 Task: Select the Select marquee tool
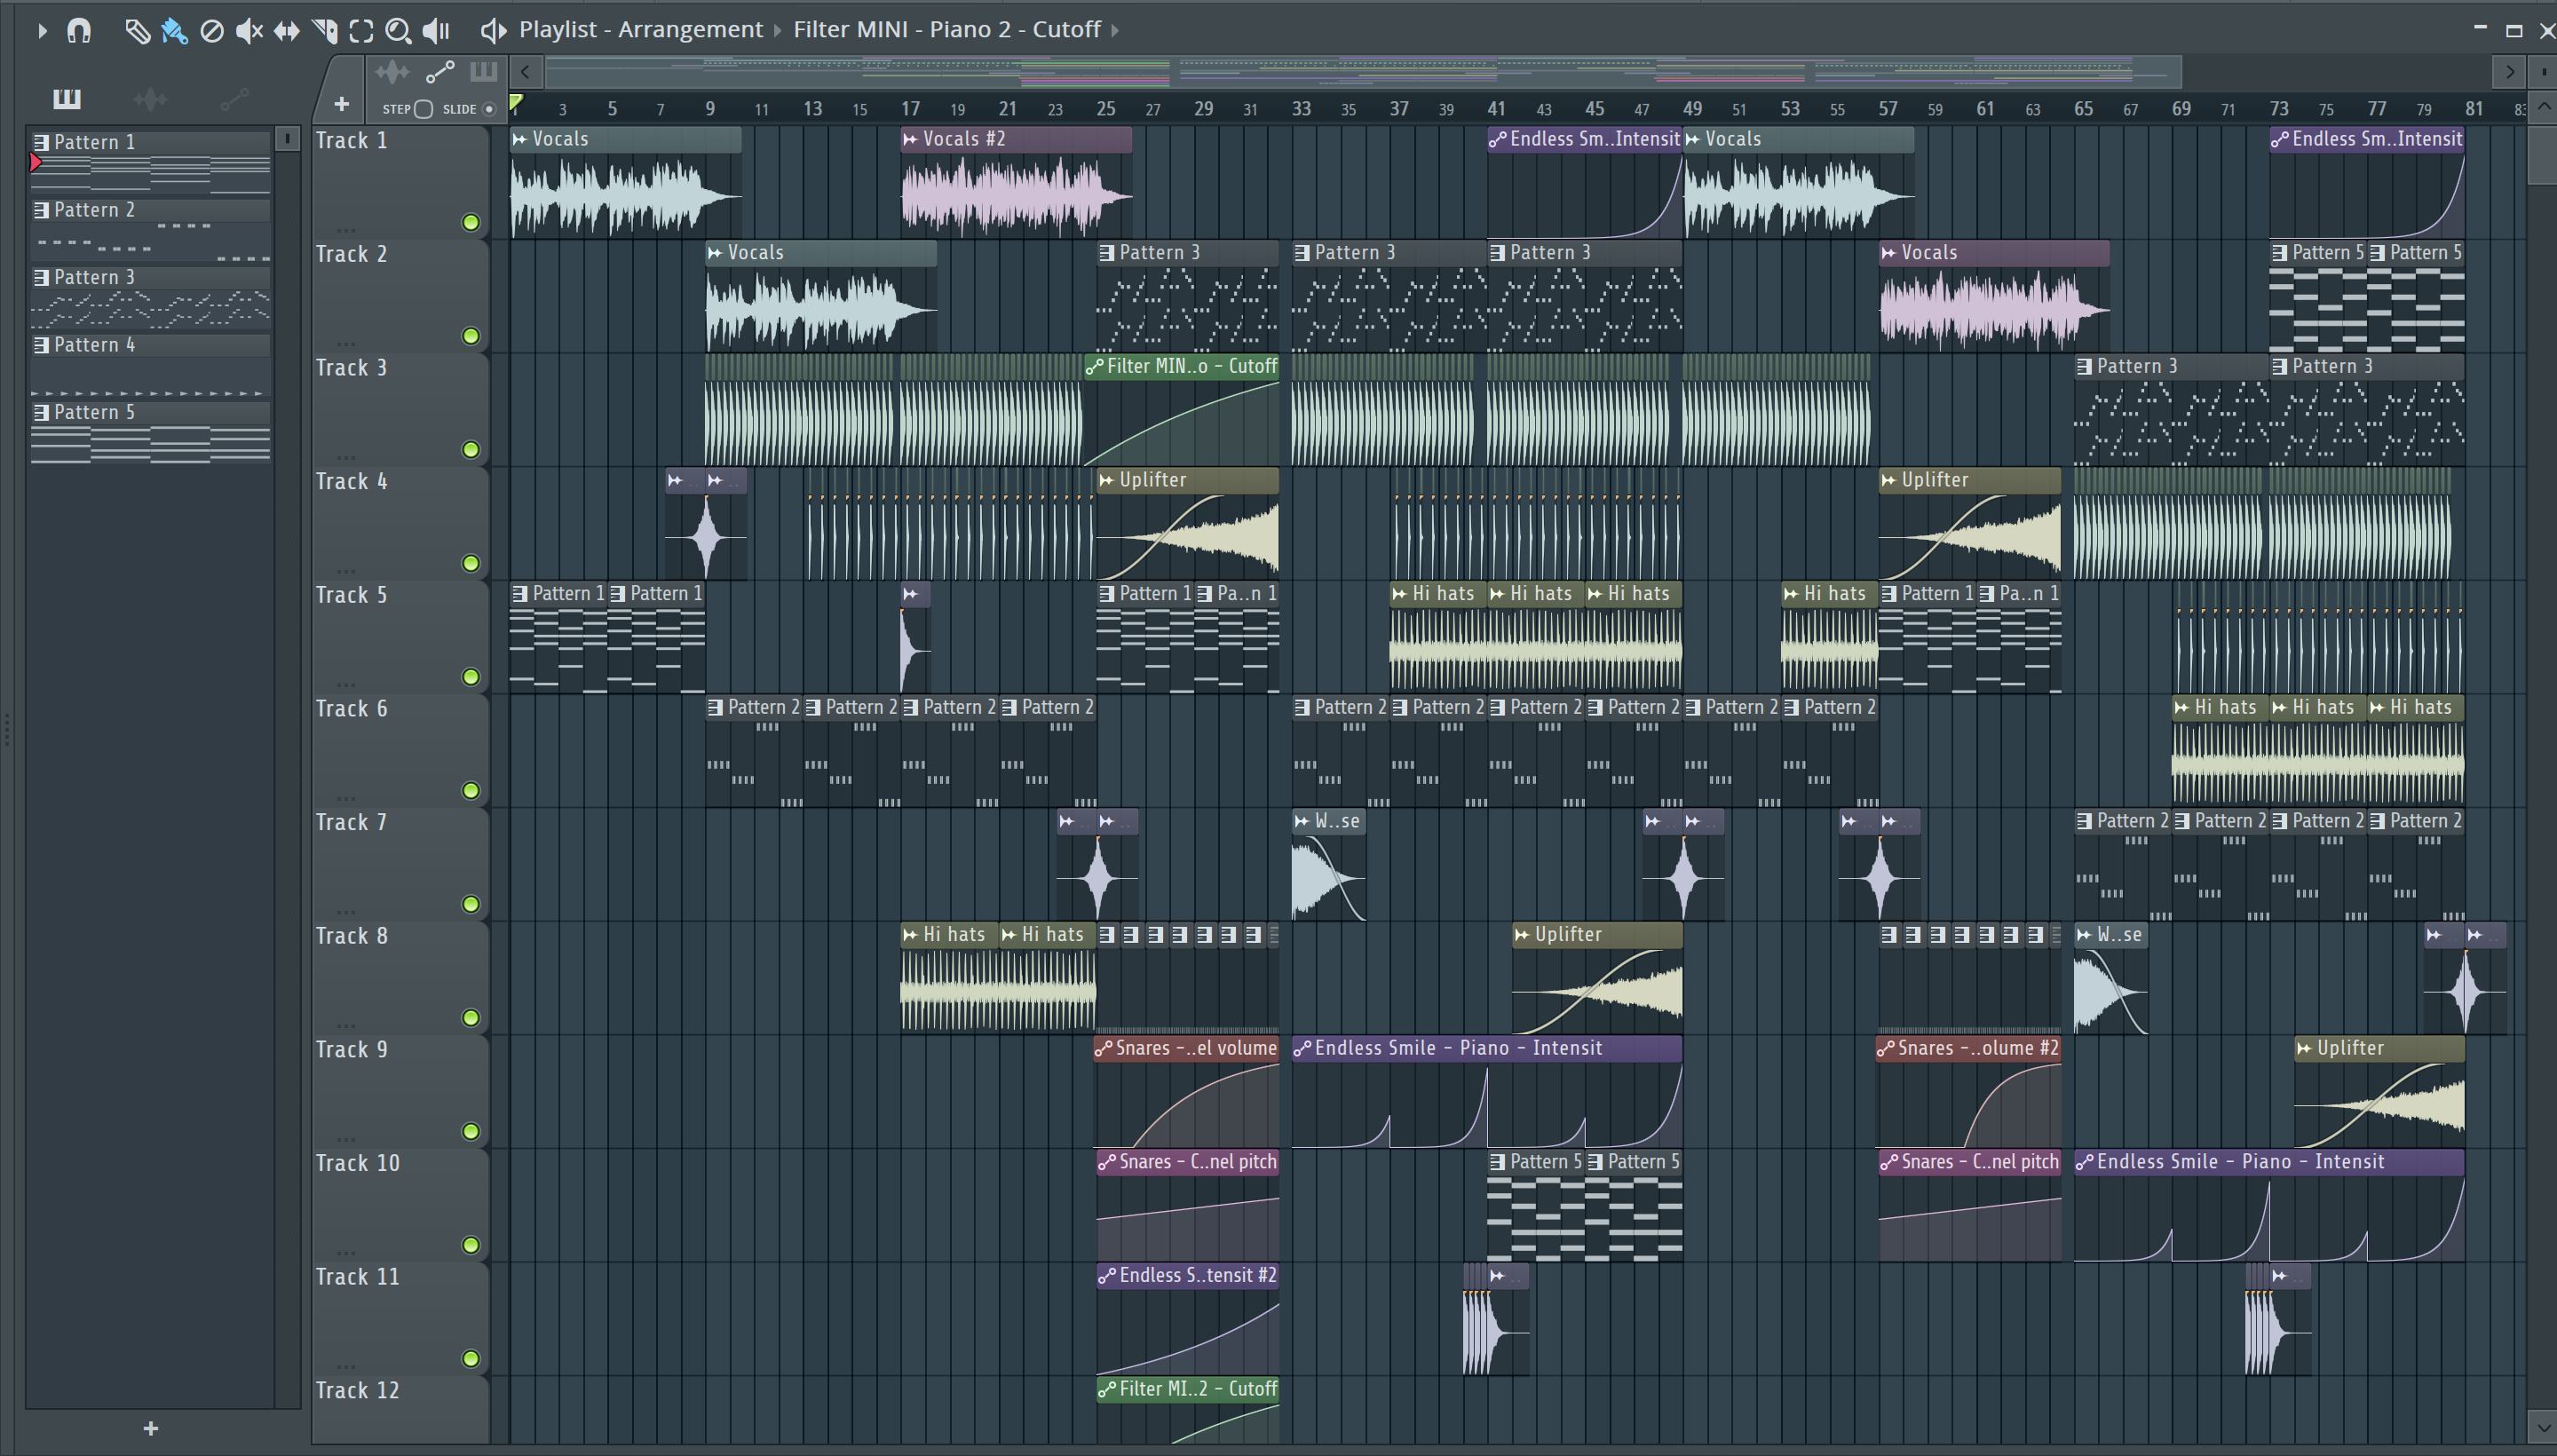[x=362, y=31]
